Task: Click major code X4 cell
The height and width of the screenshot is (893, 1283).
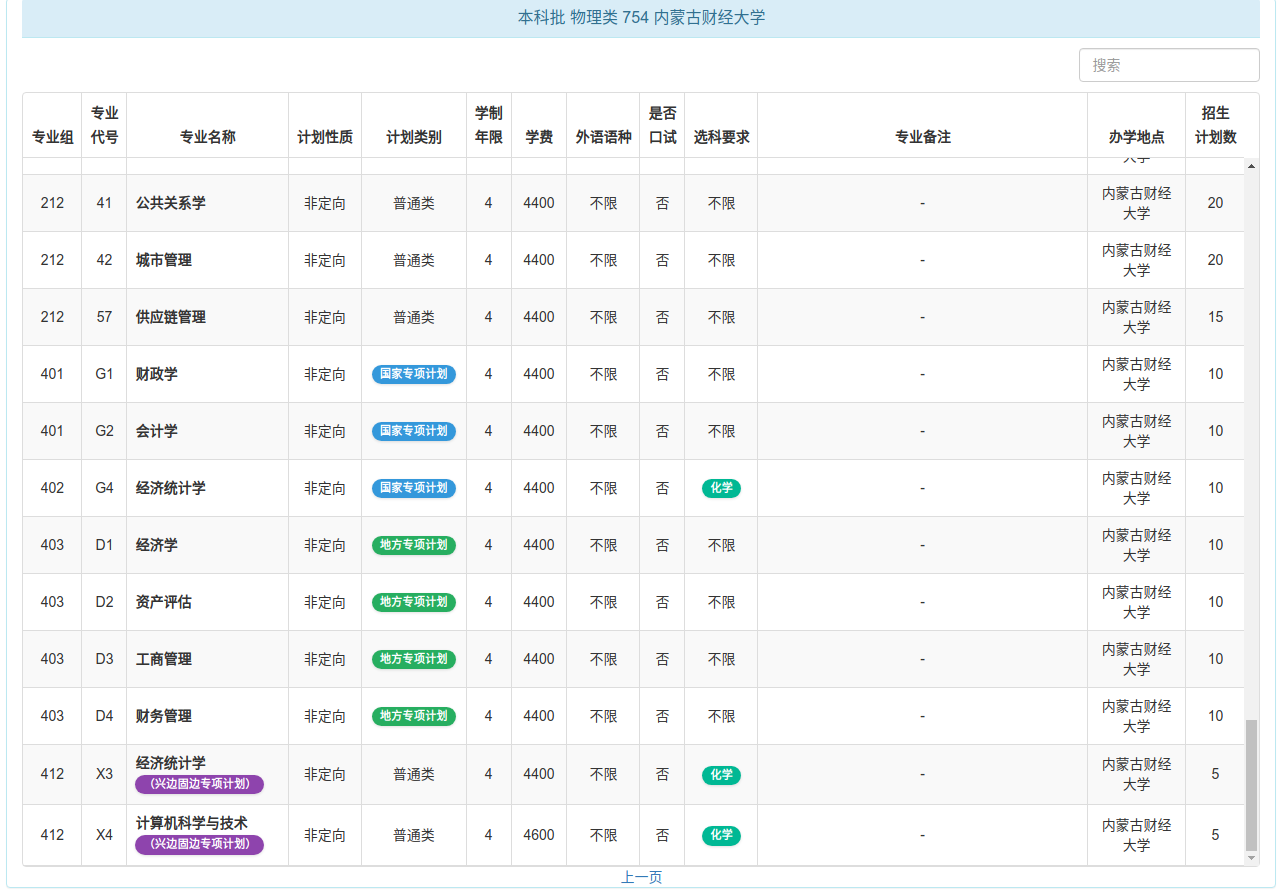Action: pos(104,835)
